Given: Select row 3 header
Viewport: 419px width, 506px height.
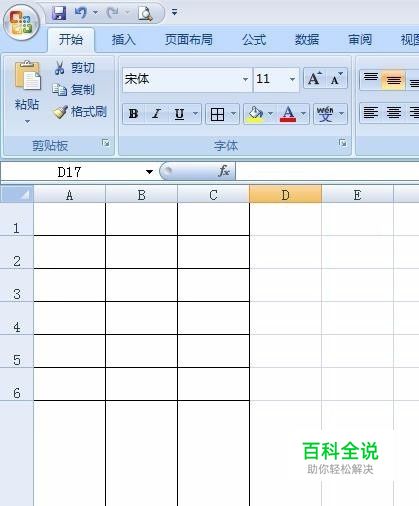Looking at the screenshot, I should click(17, 285).
